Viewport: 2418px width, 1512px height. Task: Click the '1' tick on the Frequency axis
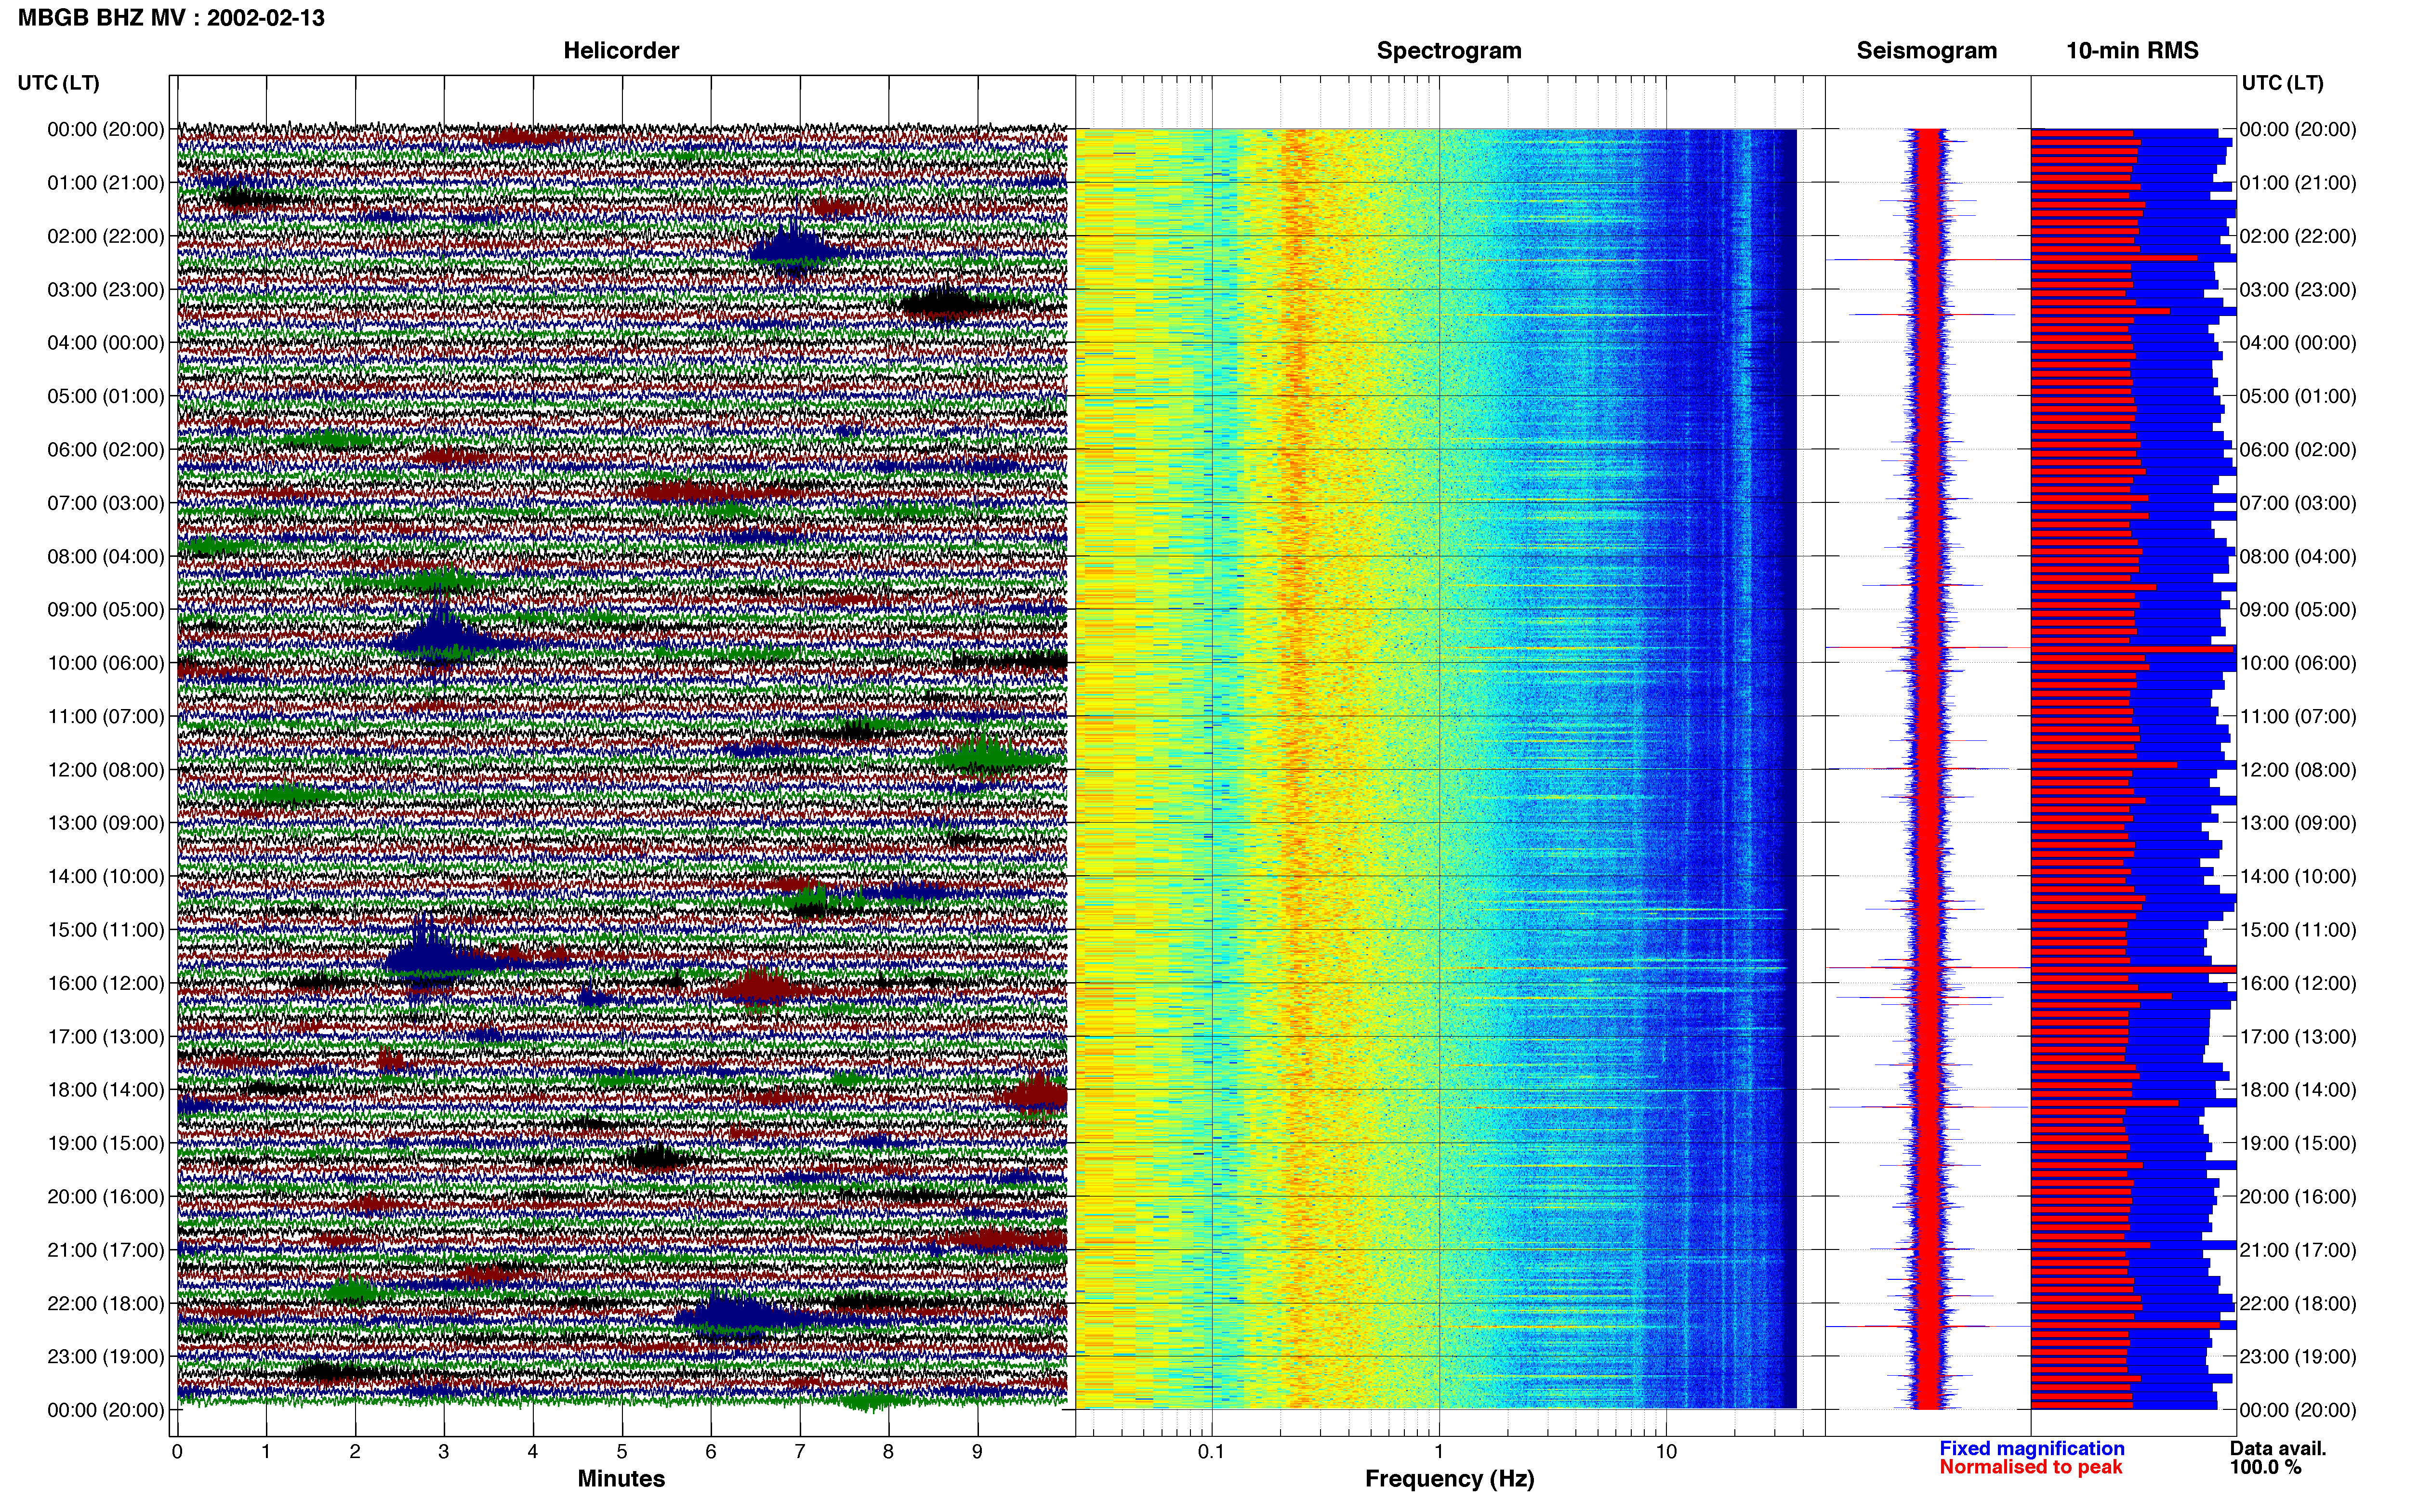click(x=1439, y=1452)
